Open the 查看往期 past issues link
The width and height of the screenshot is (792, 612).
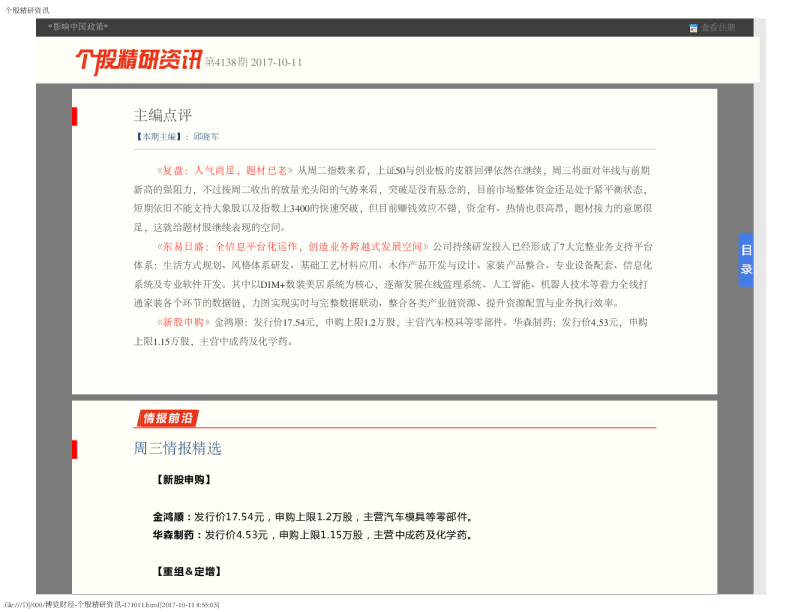[x=717, y=28]
